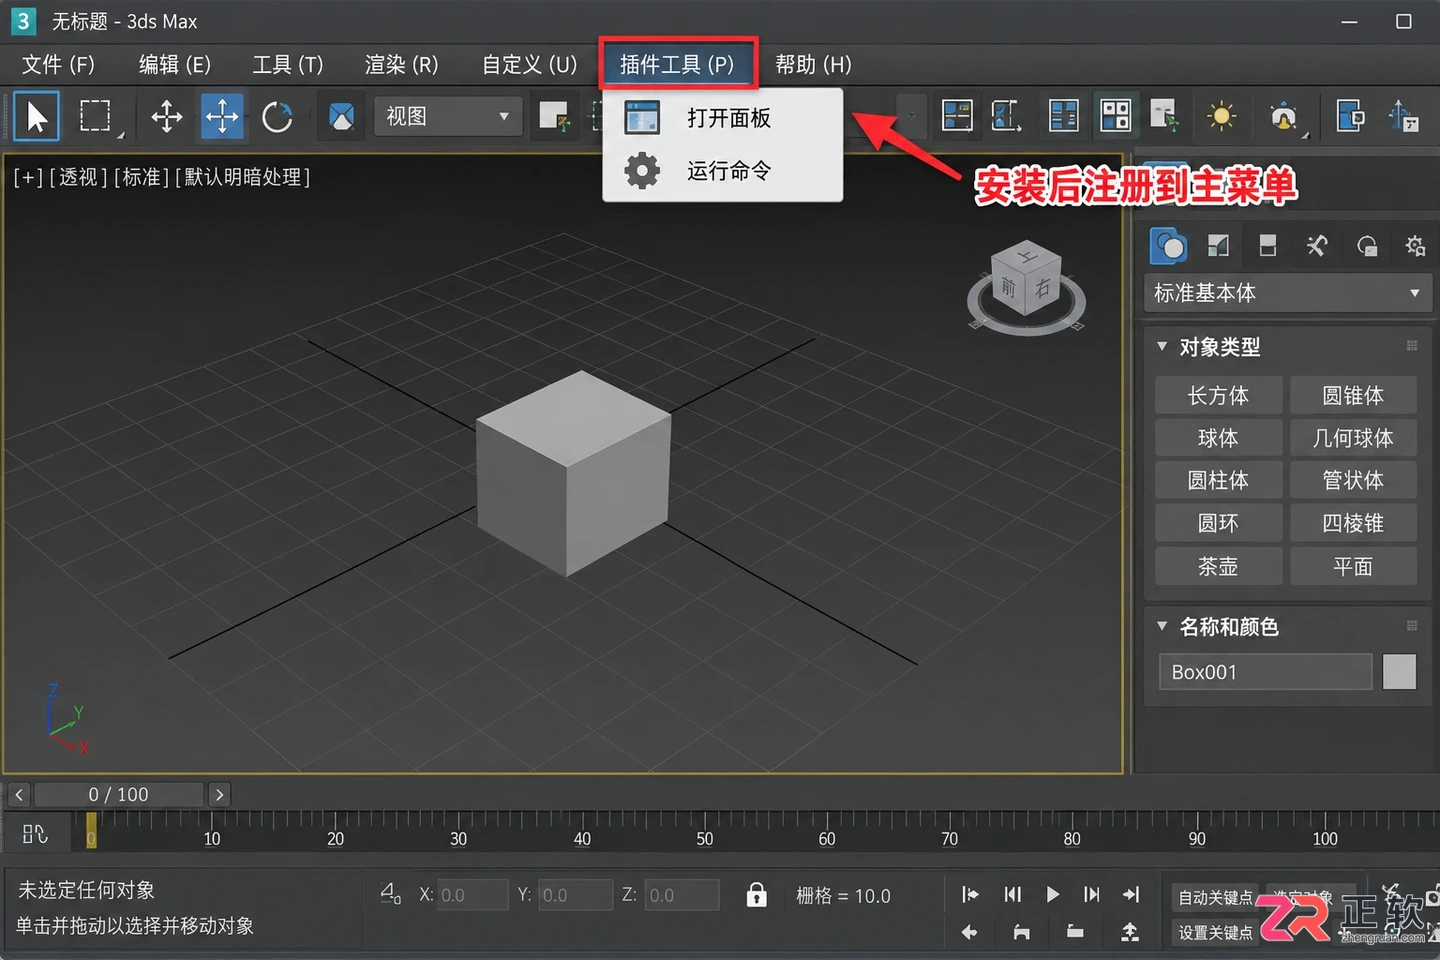Image resolution: width=1440 pixels, height=960 pixels.
Task: Click the 球体 button
Action: 1218,438
